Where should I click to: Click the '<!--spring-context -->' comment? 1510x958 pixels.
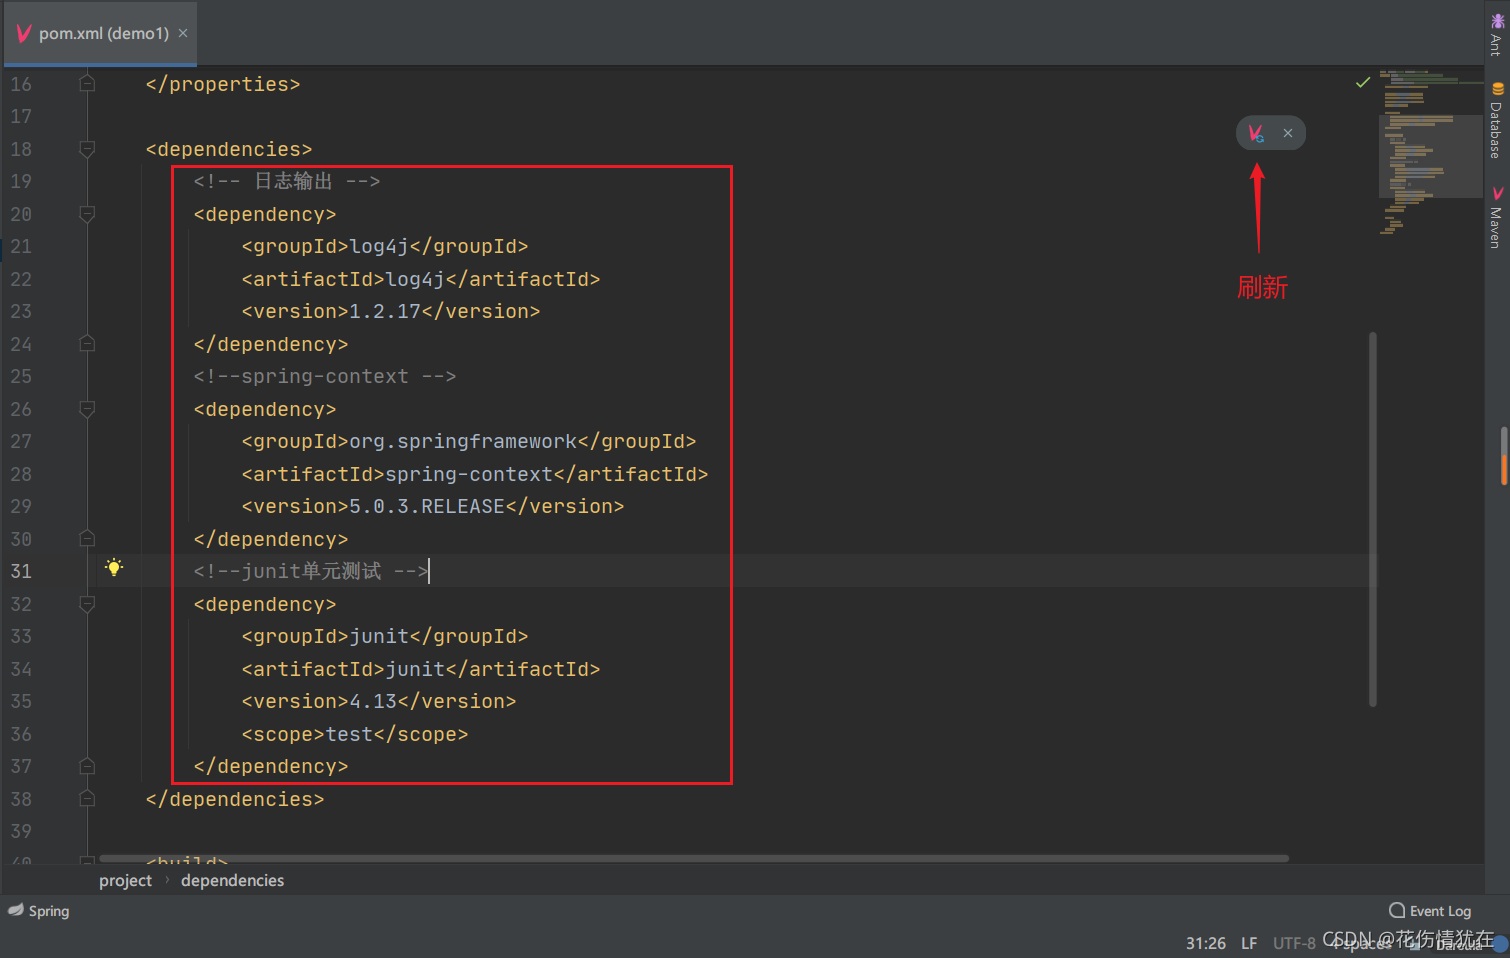tap(325, 376)
